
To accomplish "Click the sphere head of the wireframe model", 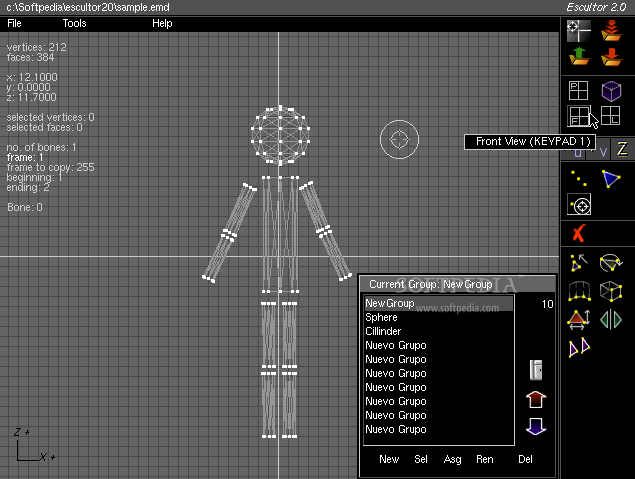I will pyautogui.click(x=280, y=135).
